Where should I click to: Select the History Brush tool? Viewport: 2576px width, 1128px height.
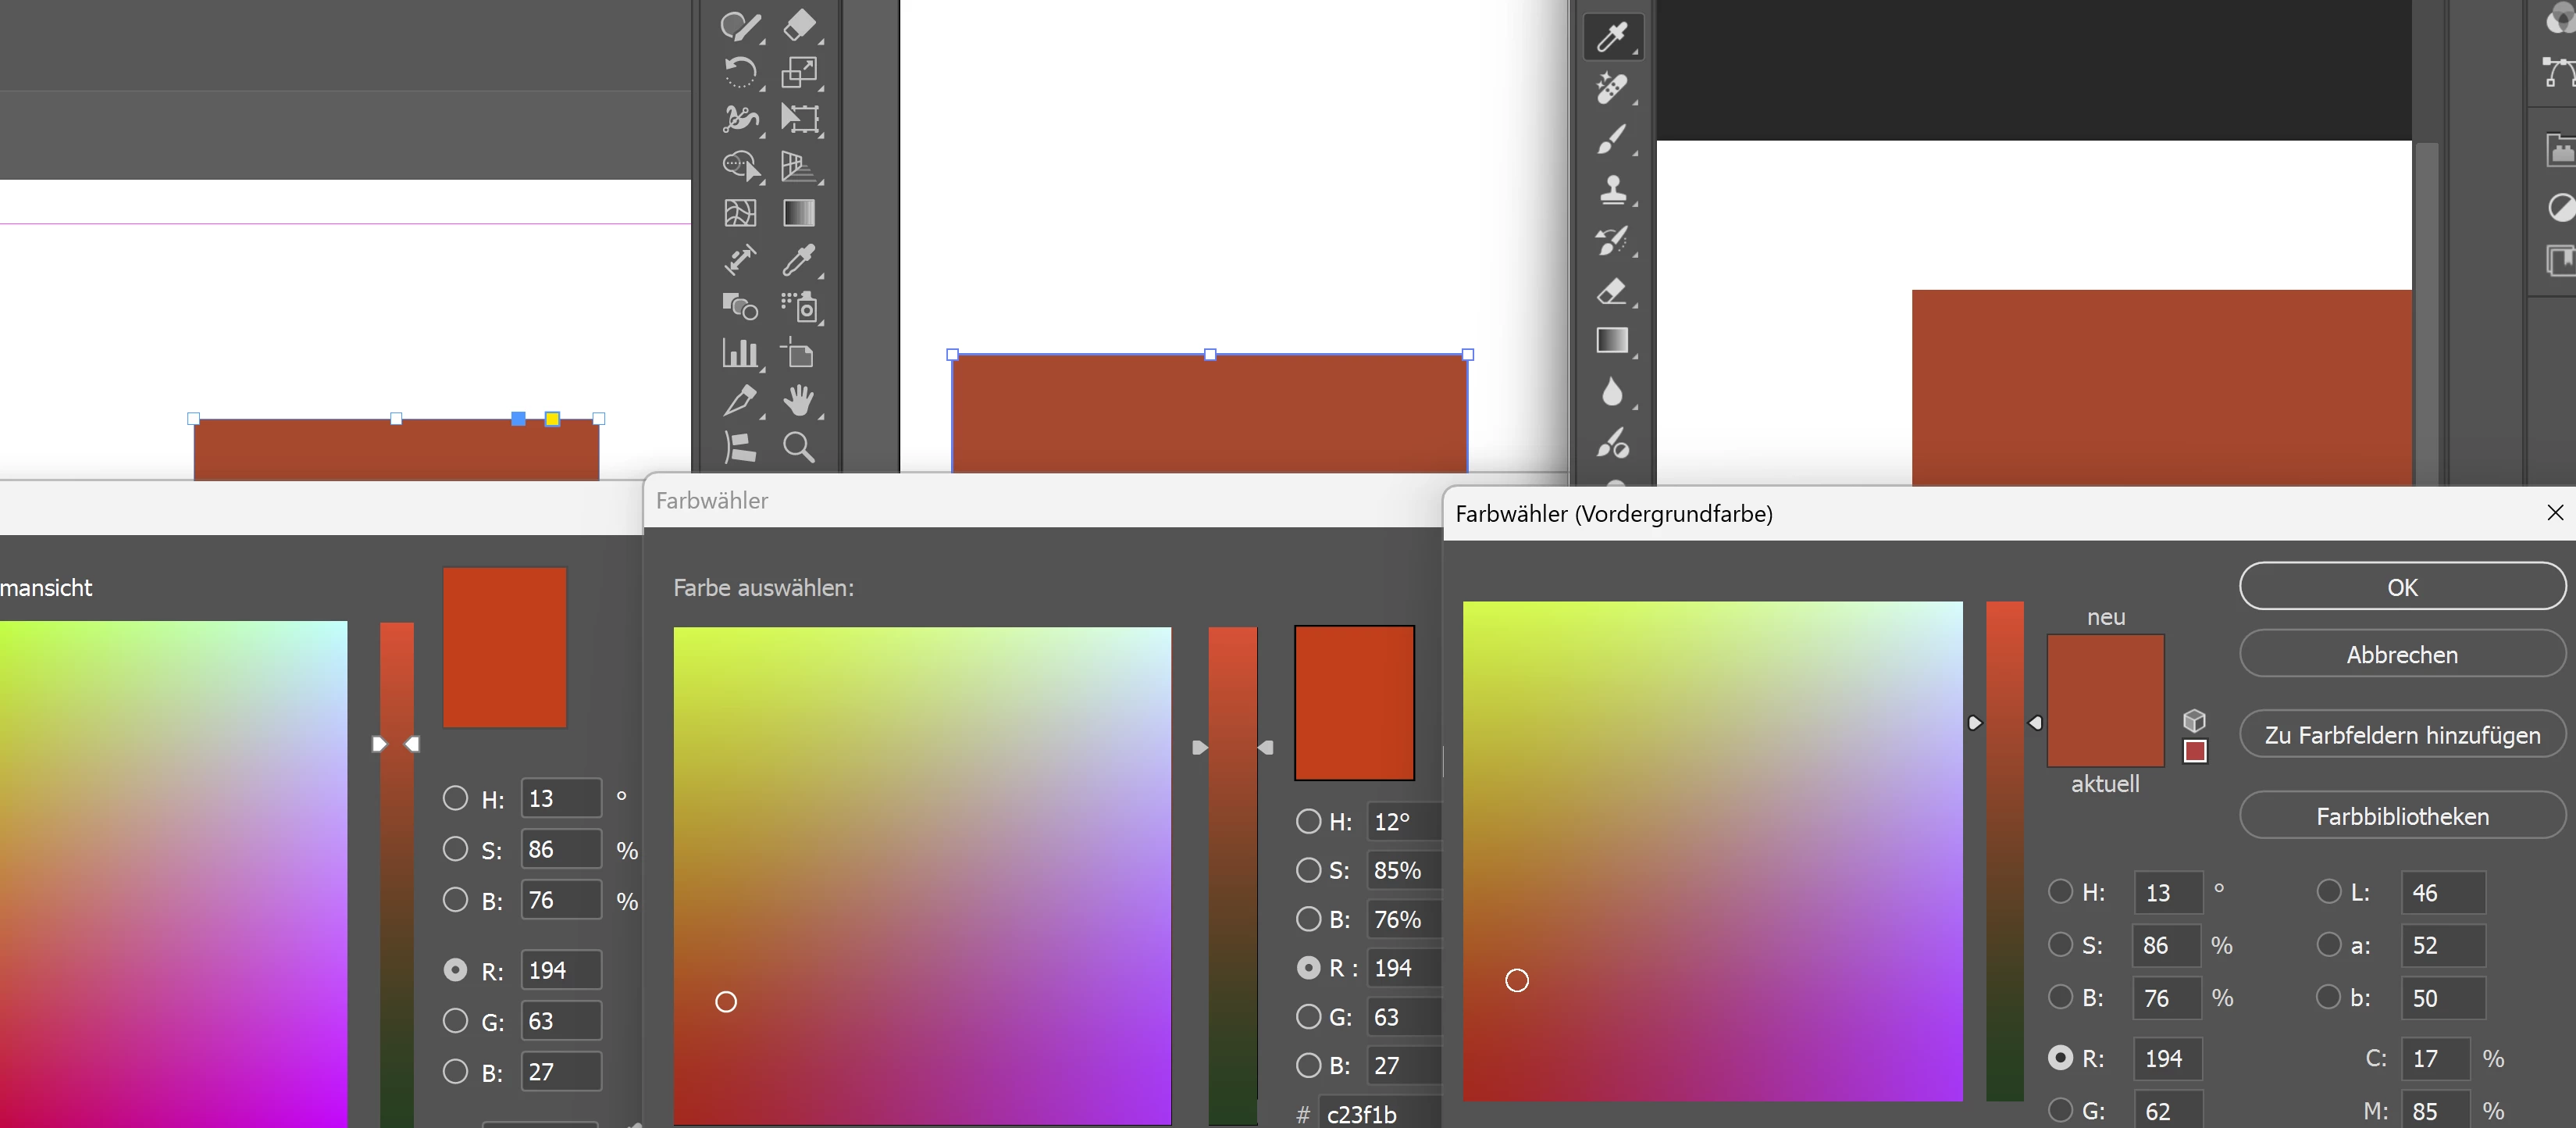coord(1612,240)
